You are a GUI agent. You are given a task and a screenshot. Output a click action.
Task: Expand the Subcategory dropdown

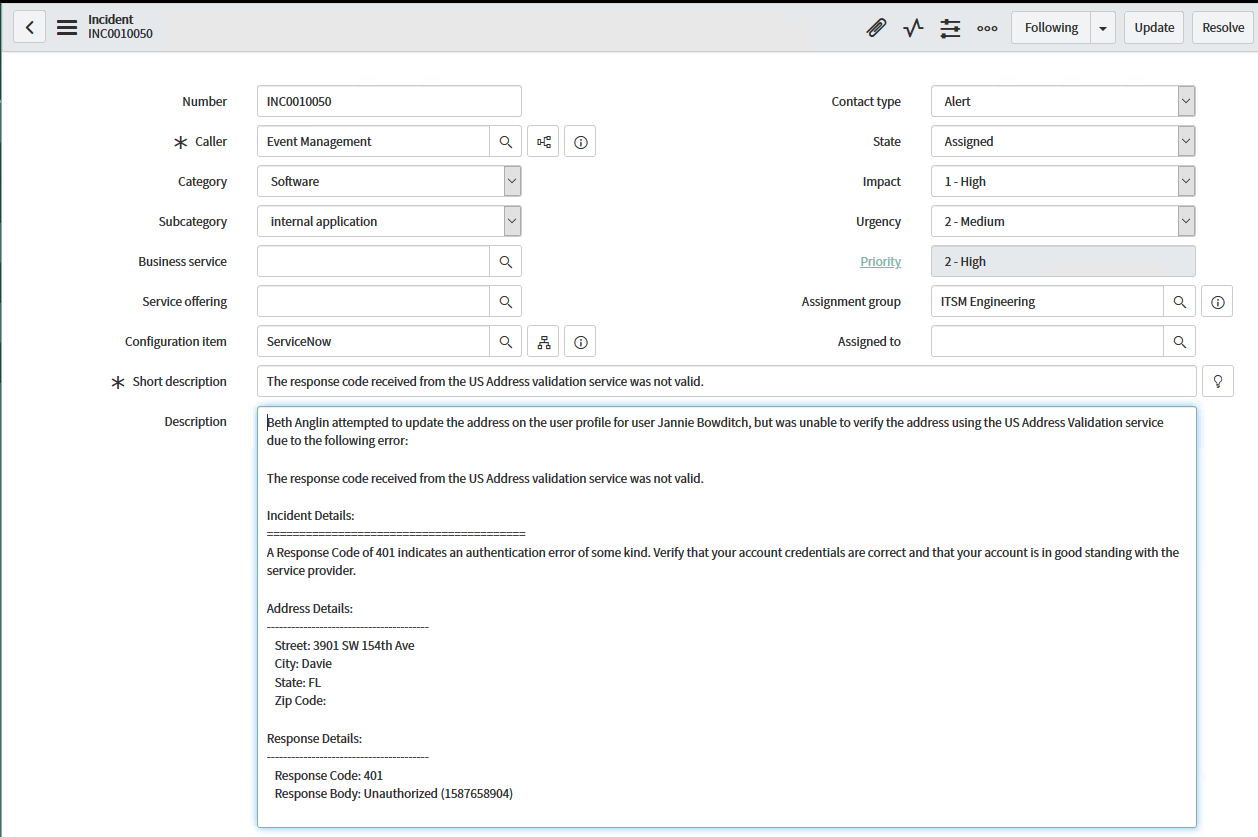tap(511, 221)
